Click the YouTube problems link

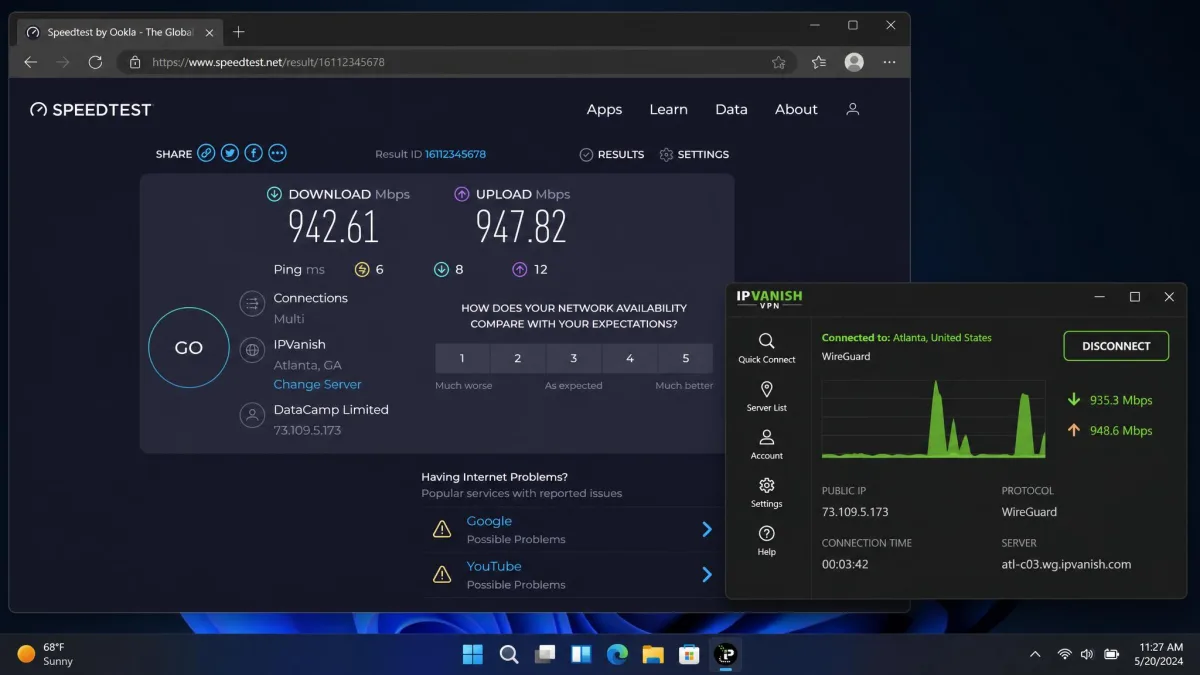coord(494,566)
